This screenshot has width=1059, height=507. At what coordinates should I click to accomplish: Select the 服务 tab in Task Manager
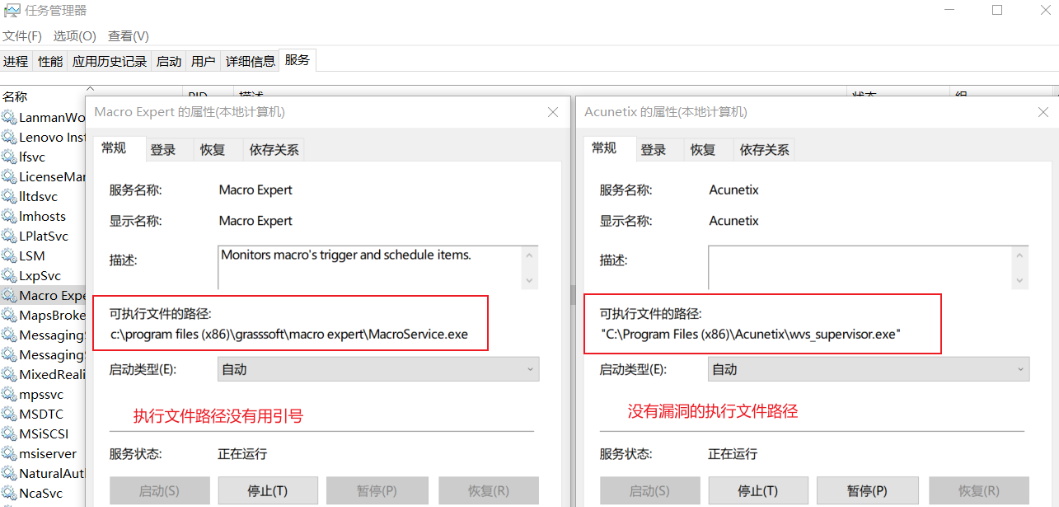pos(297,60)
